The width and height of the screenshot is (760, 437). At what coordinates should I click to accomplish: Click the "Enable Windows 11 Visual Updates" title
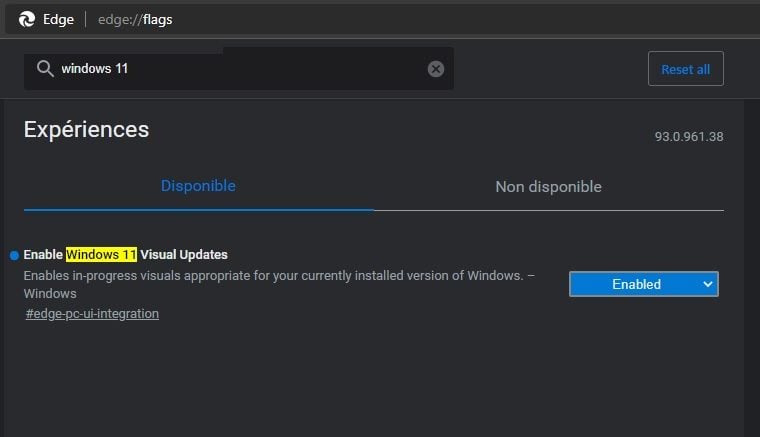click(125, 255)
